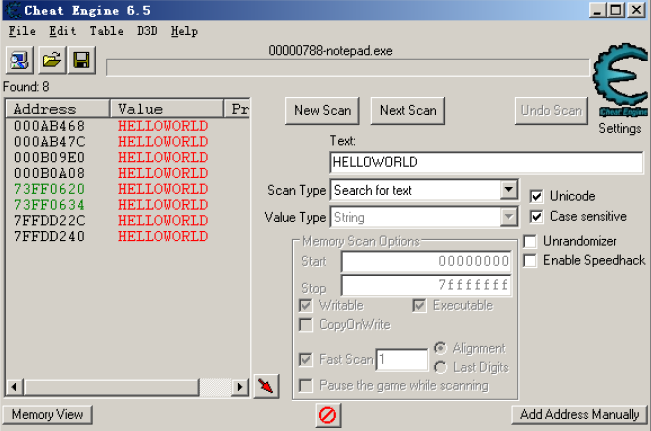Click the Text input containing HELLOWORLD
Image resolution: width=651 pixels, height=431 pixels.
click(x=486, y=162)
